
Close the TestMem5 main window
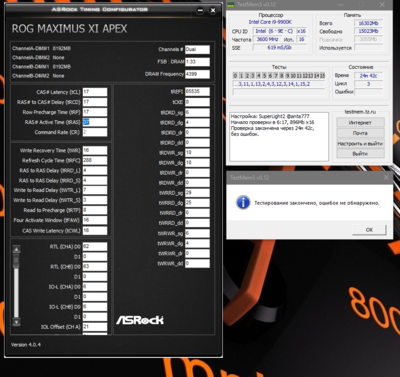click(x=382, y=5)
